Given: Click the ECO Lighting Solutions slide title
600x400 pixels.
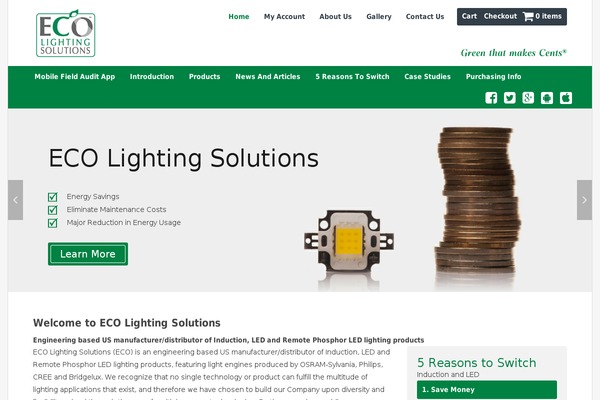Looking at the screenshot, I should tap(183, 158).
